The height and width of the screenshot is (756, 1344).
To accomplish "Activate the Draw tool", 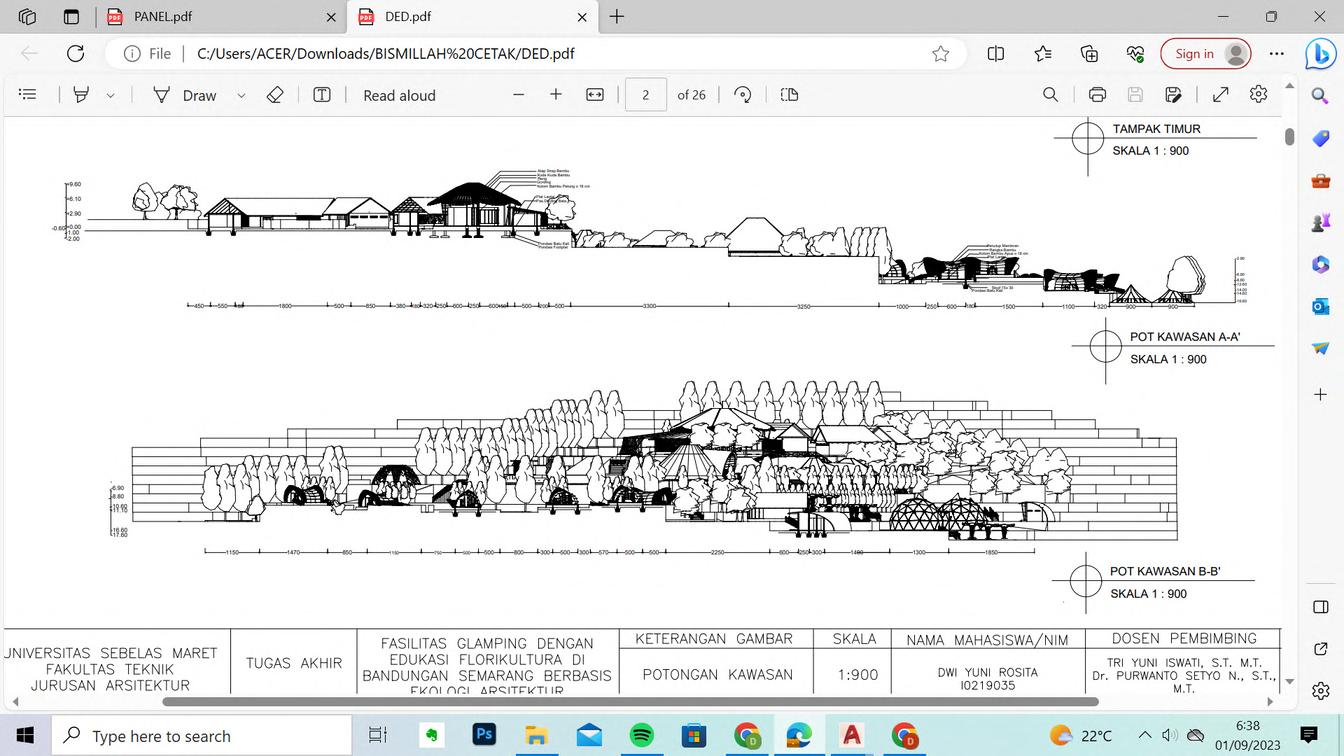I will point(185,95).
